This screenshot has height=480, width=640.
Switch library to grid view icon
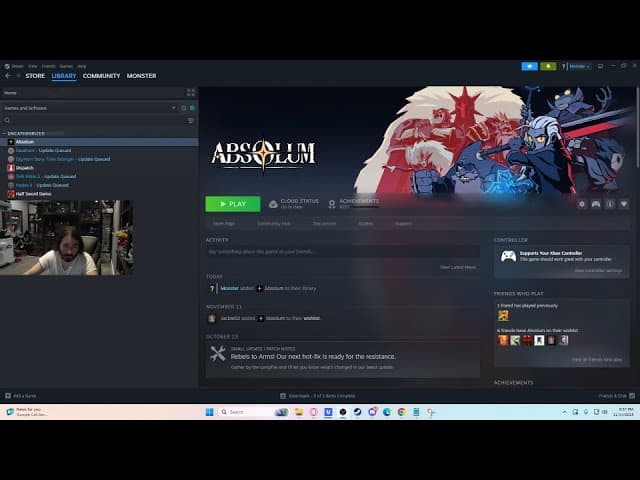pos(191,93)
